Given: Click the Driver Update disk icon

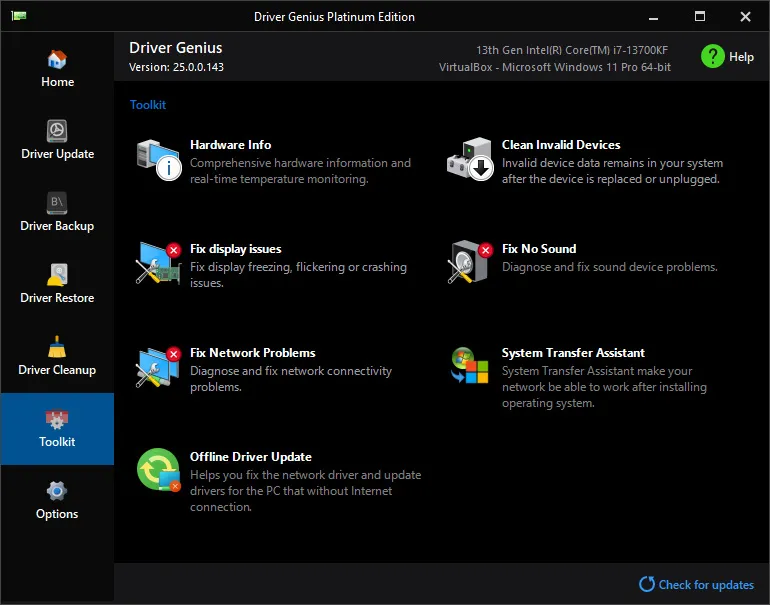Looking at the screenshot, I should tap(57, 131).
